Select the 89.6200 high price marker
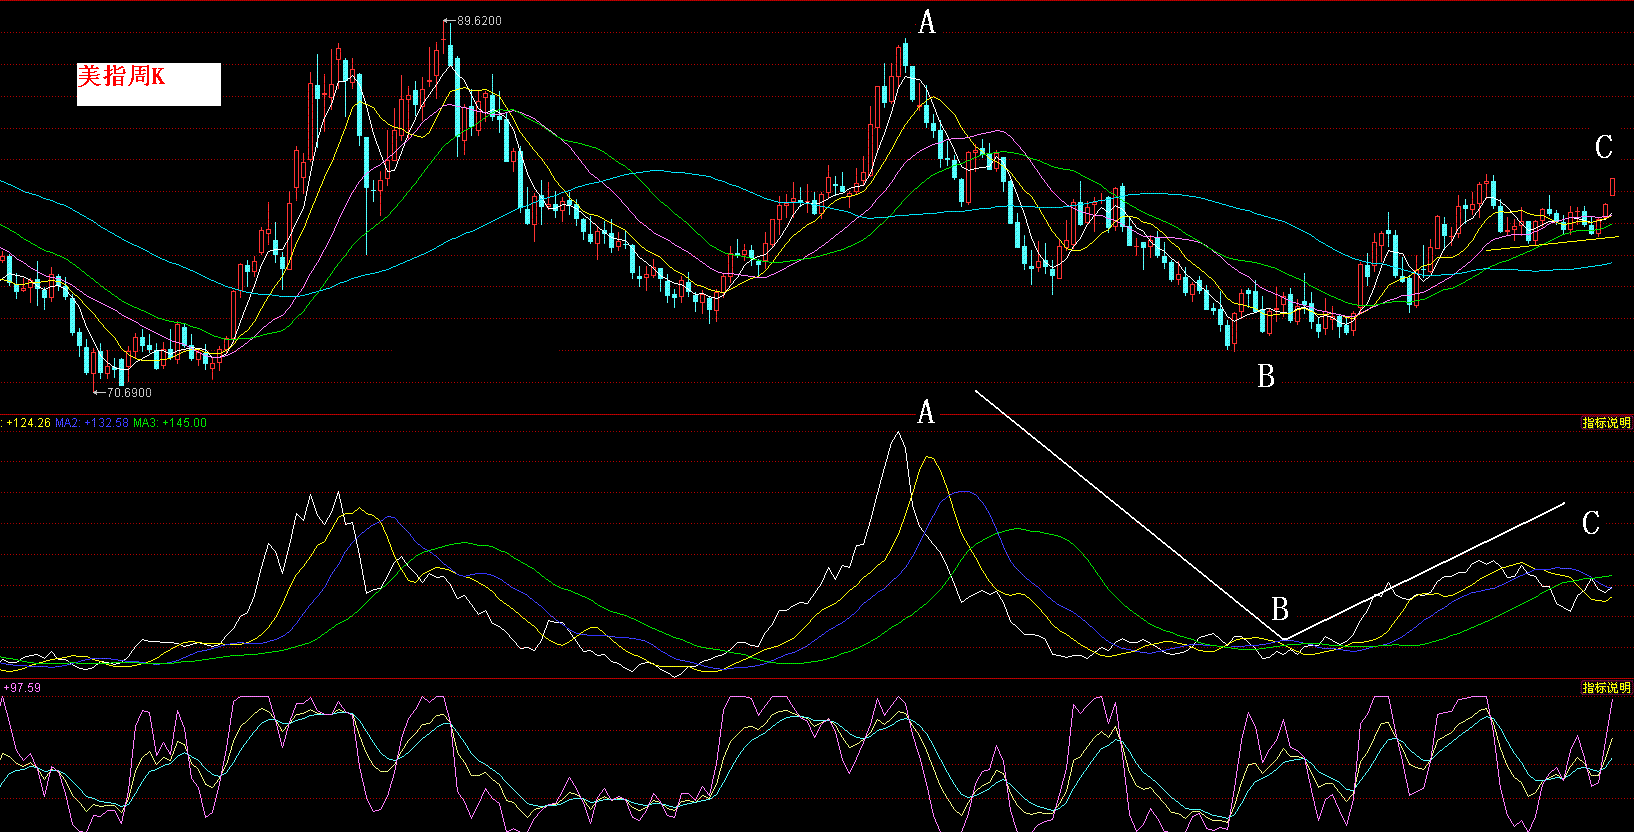Image resolution: width=1634 pixels, height=832 pixels. click(478, 20)
